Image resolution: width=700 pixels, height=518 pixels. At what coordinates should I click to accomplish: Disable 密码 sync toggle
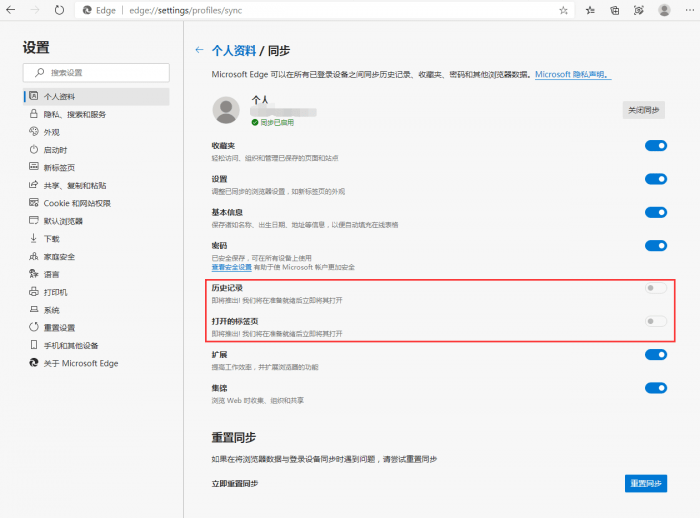[x=656, y=246]
